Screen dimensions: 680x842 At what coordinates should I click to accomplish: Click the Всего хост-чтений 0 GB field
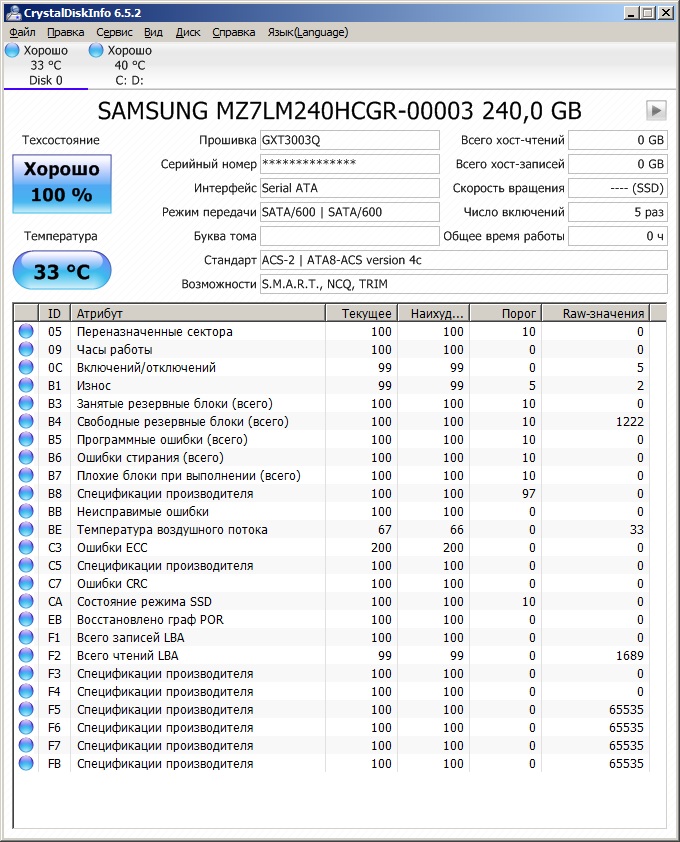point(618,140)
